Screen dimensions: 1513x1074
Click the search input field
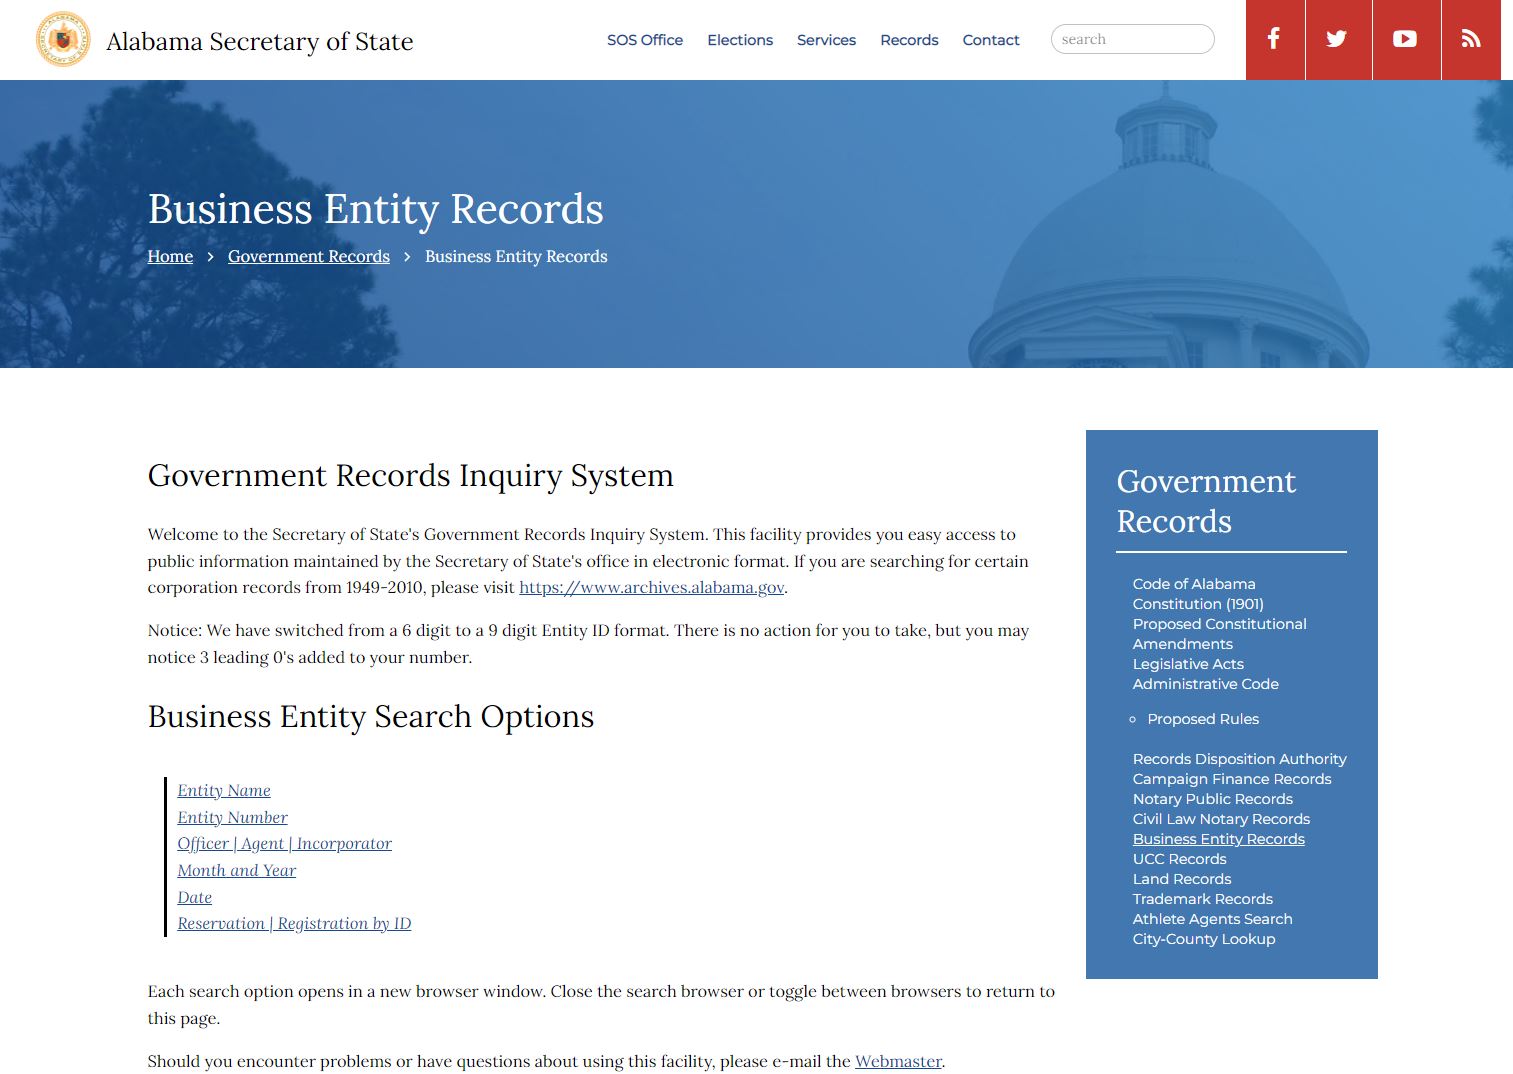(x=1132, y=39)
